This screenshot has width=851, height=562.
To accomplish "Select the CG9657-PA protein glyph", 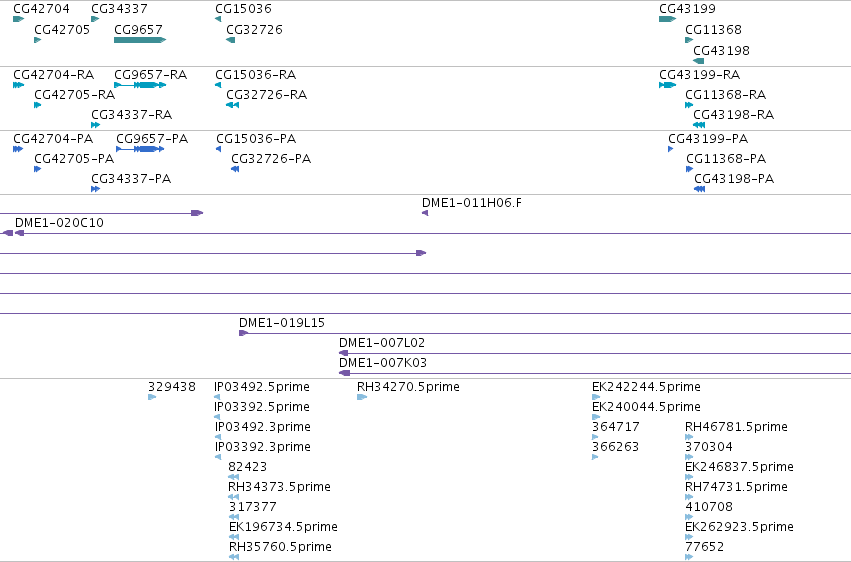I will (140, 149).
